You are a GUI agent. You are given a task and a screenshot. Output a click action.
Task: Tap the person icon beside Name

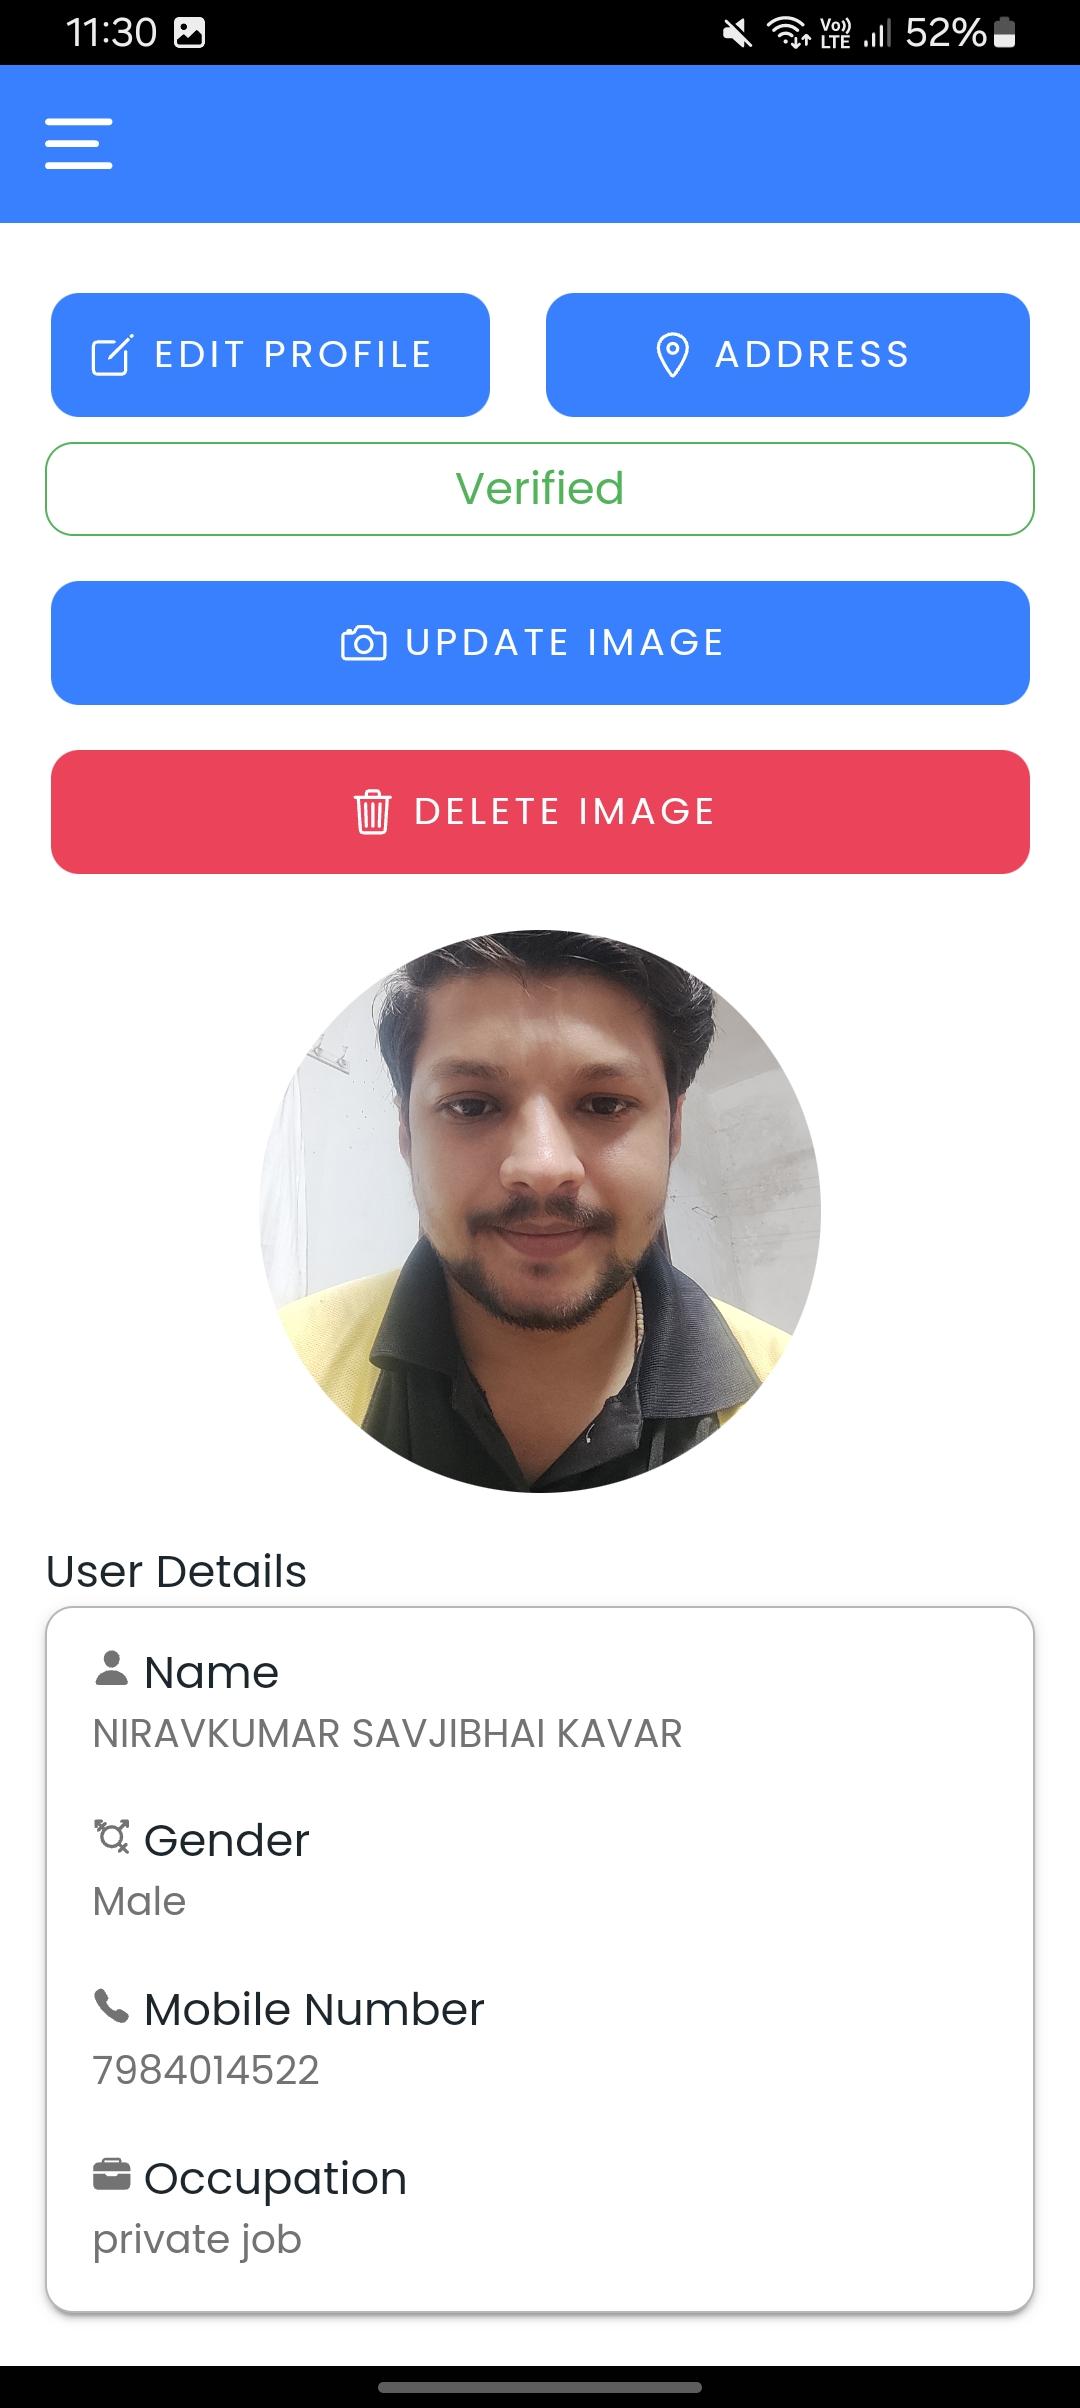tap(111, 1669)
